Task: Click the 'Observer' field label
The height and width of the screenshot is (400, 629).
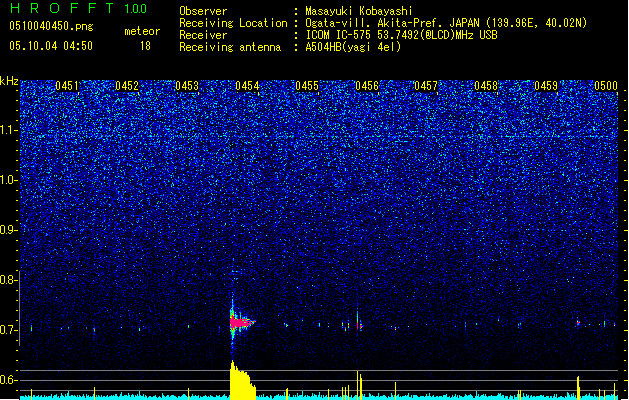Action: coord(203,11)
